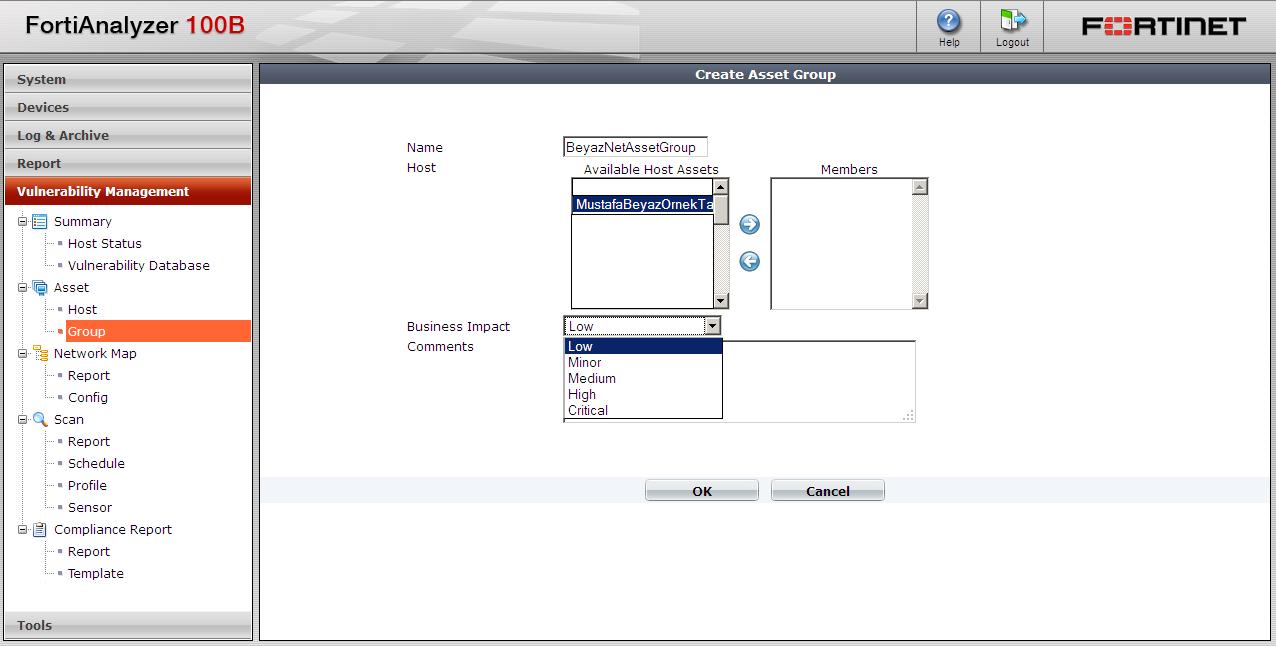
Task: Click the Scan magnifier icon
Action: [x=40, y=419]
